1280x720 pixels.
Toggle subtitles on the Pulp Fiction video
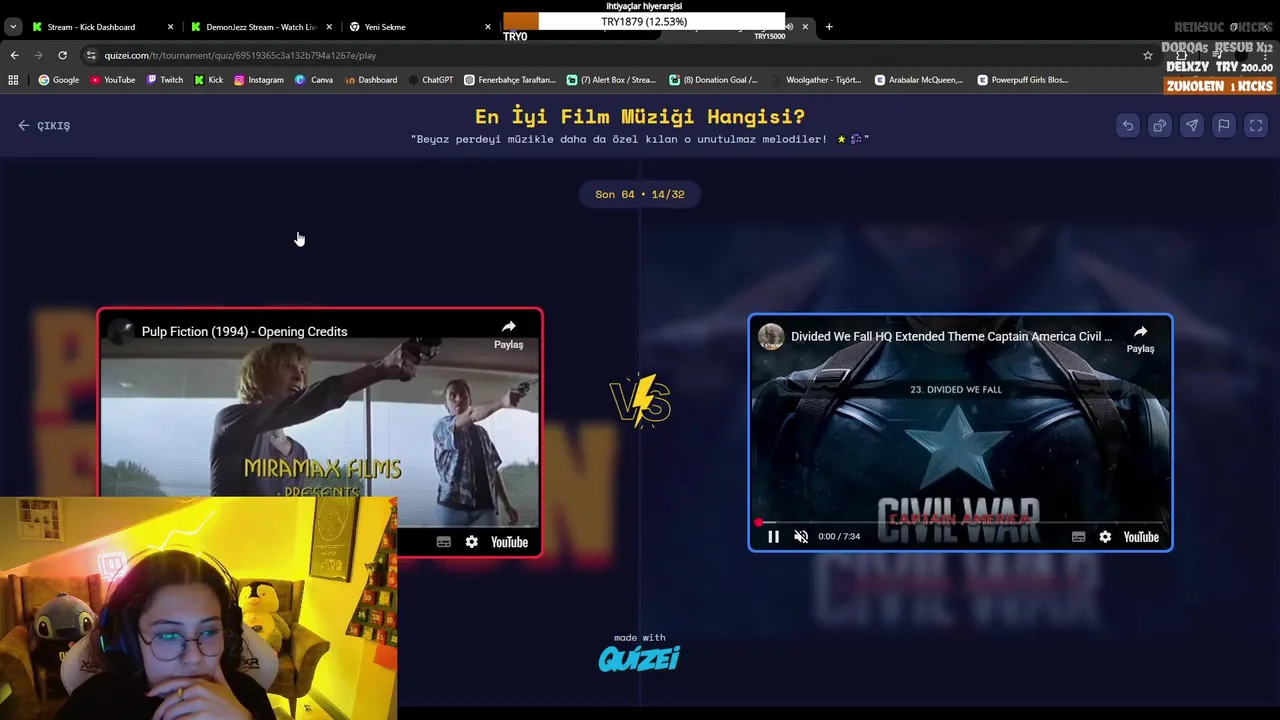coord(444,542)
